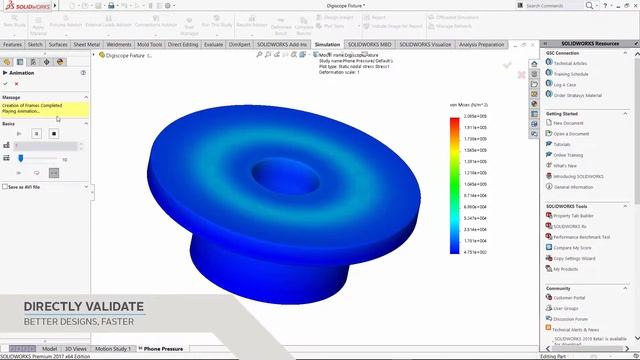The image size is (640, 360).
Task: Enable Save as AVI file checkbox
Action: (x=5, y=187)
